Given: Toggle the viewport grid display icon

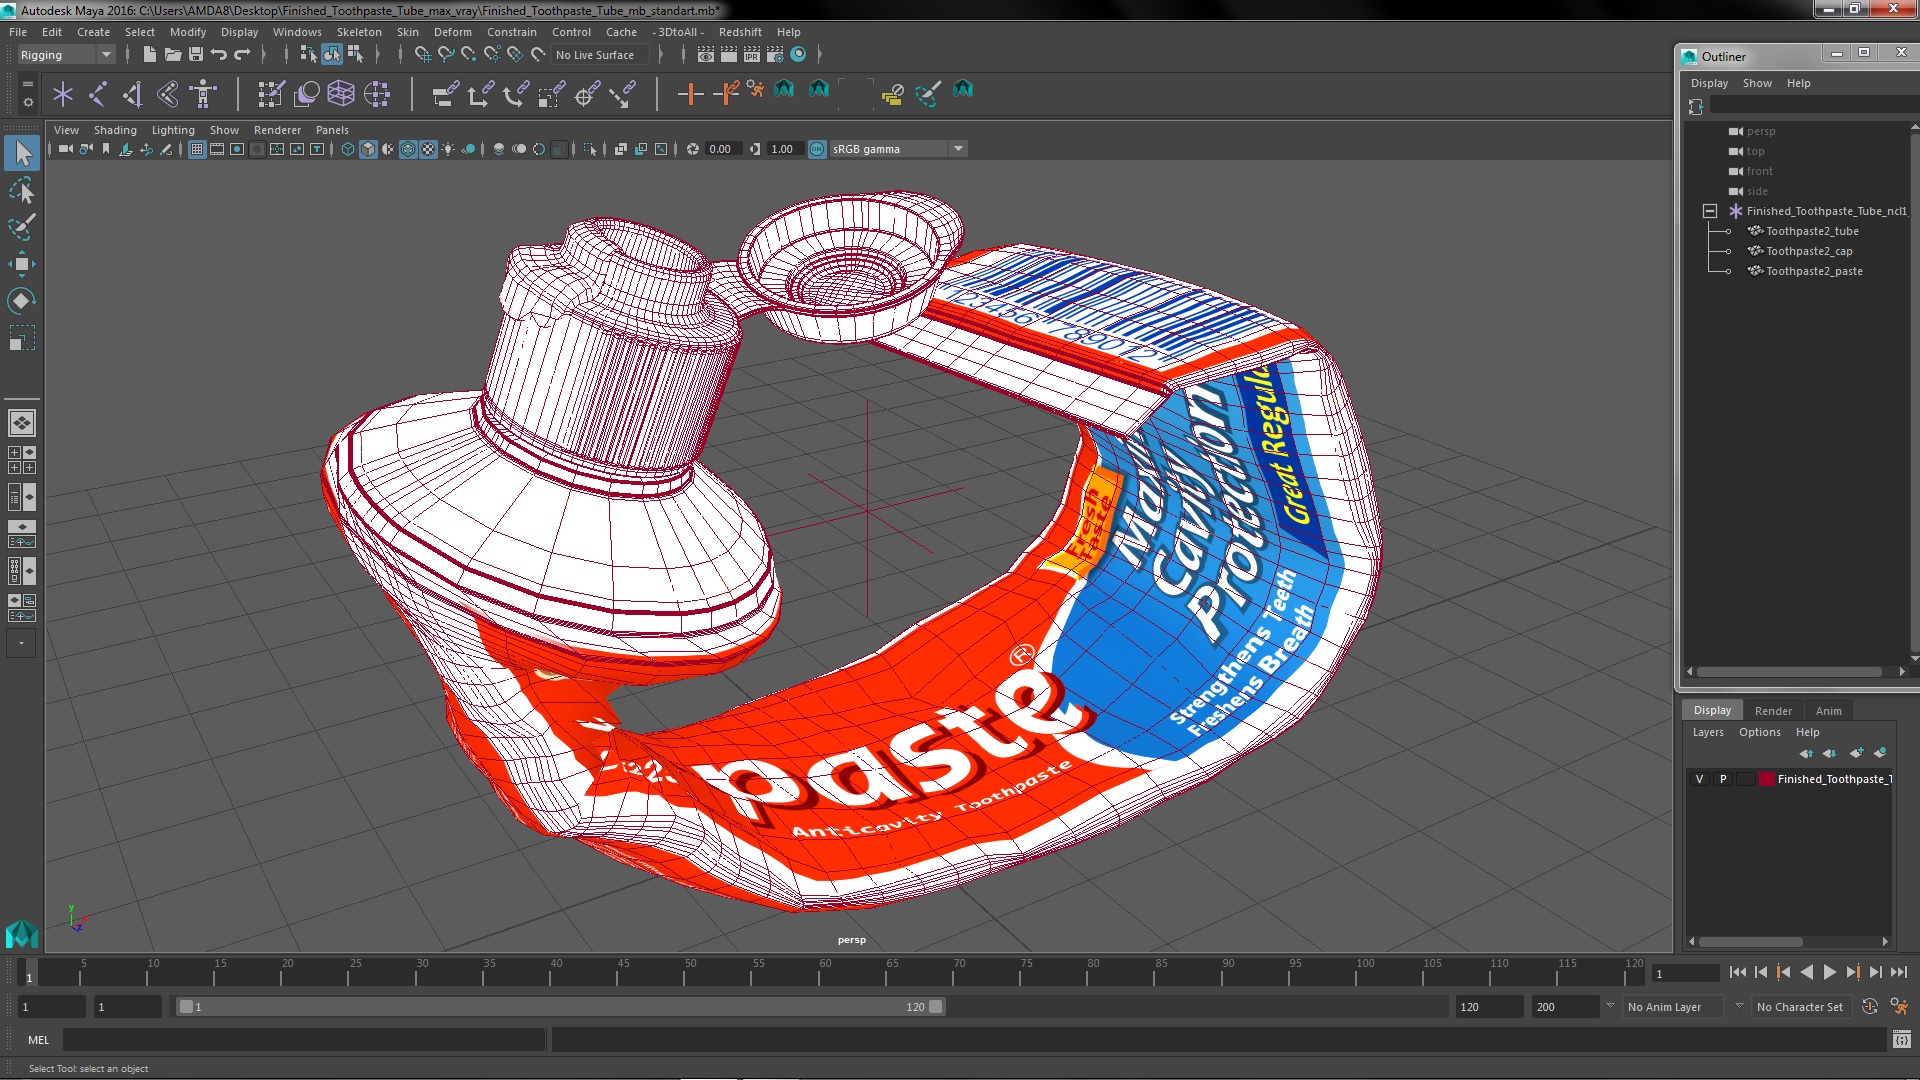Looking at the screenshot, I should coord(197,149).
